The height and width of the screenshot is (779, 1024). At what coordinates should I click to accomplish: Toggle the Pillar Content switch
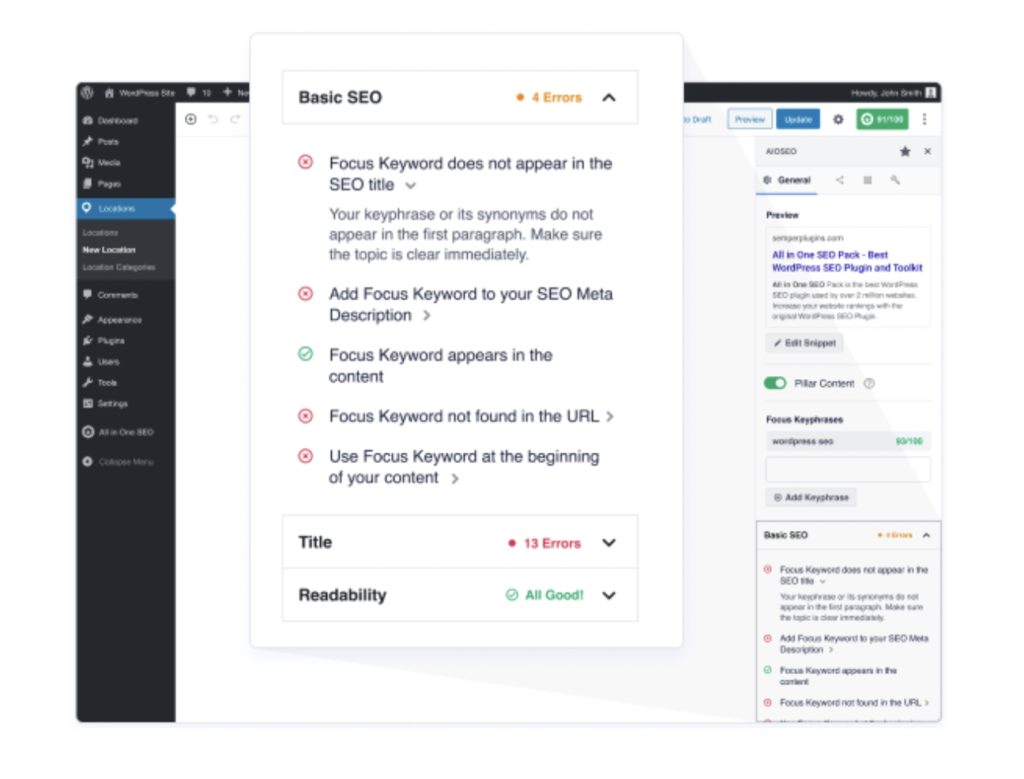pos(775,383)
